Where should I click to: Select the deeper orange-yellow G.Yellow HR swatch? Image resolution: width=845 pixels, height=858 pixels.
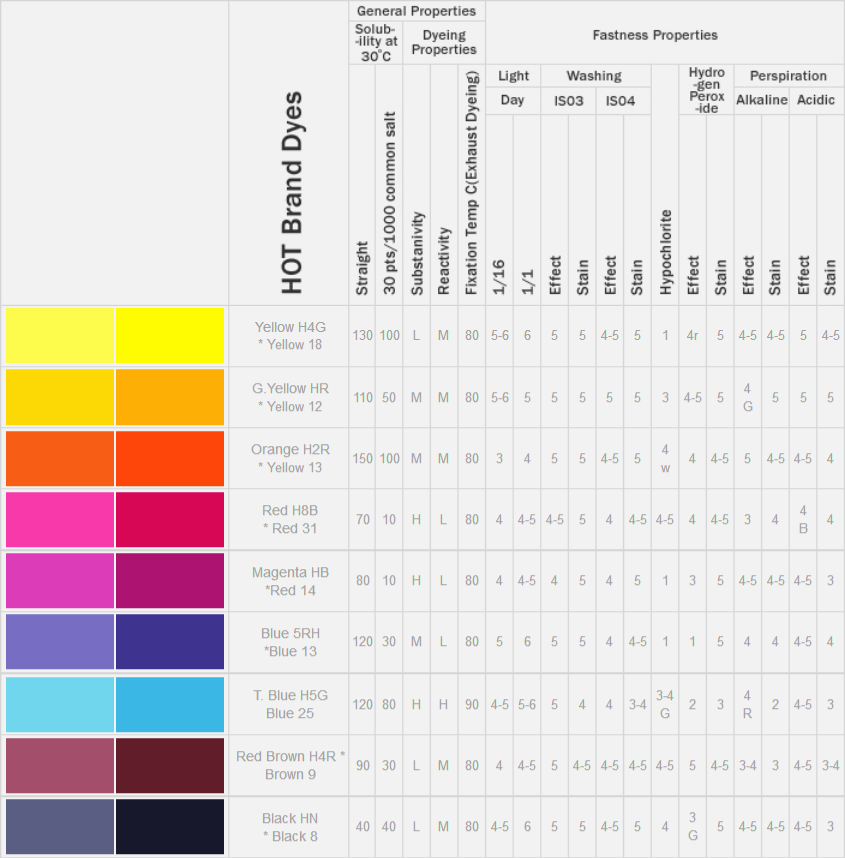(170, 397)
